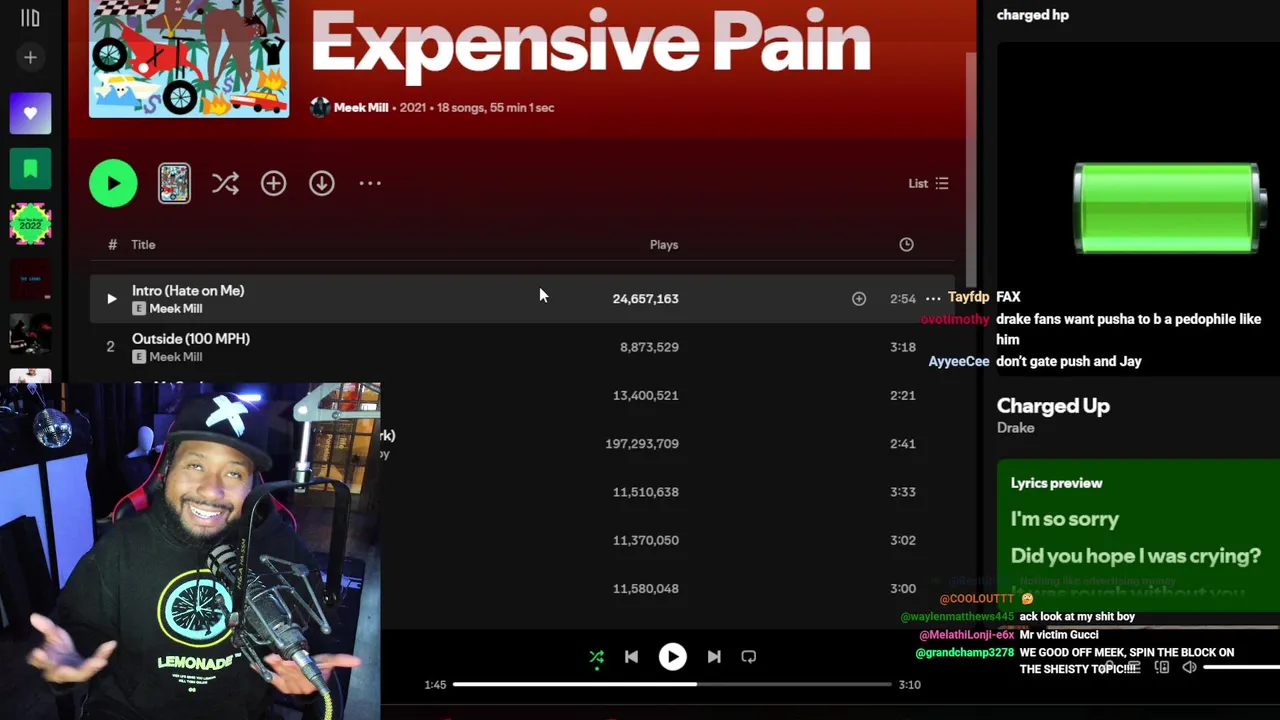Click the 11,370,050 plays count

coord(645,540)
